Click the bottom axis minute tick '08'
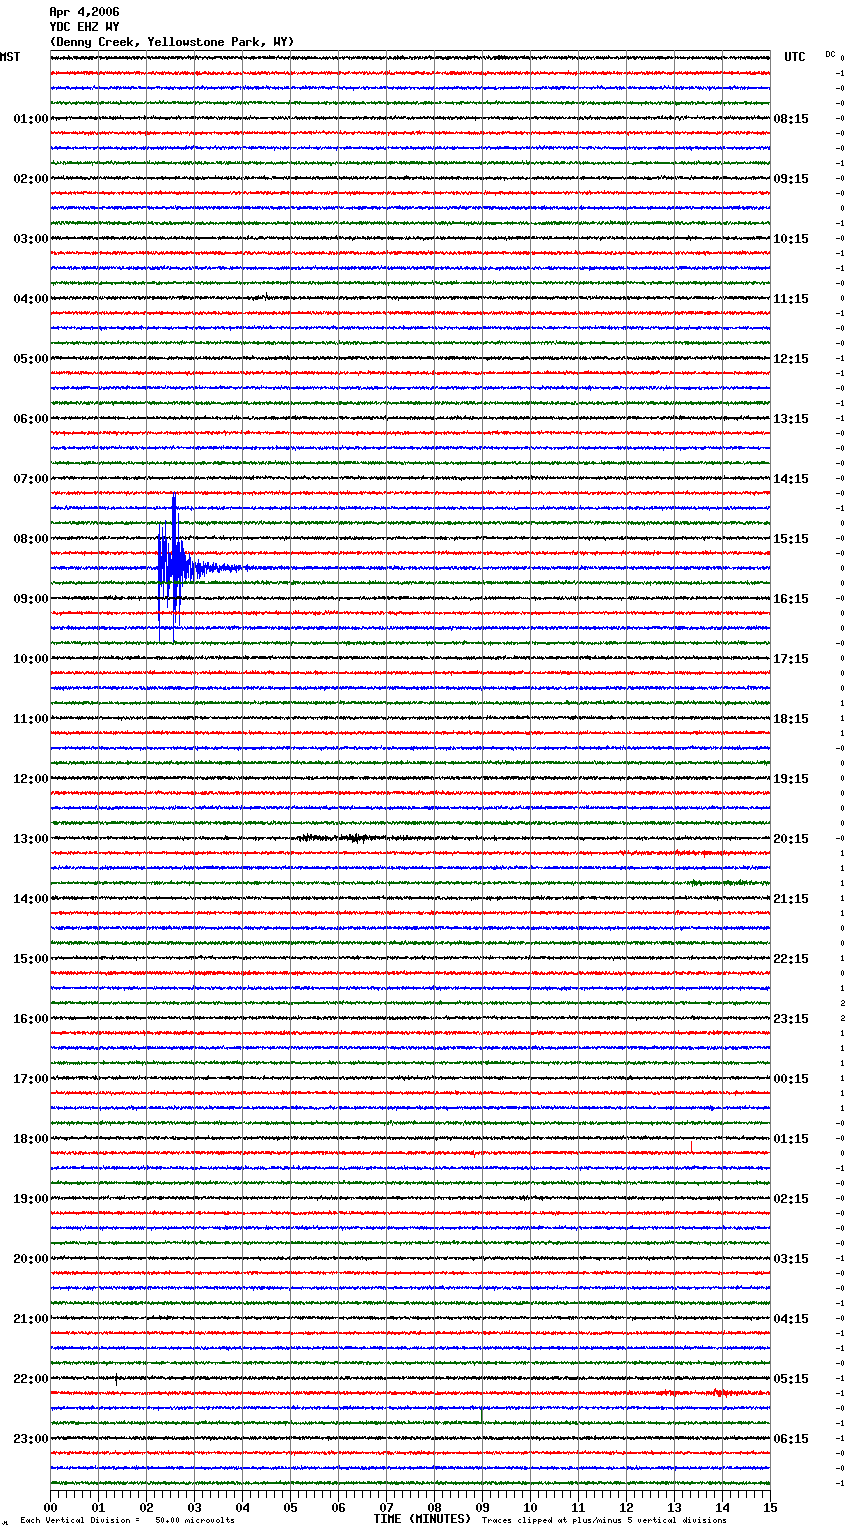This screenshot has height=1534, width=850. tap(434, 1507)
